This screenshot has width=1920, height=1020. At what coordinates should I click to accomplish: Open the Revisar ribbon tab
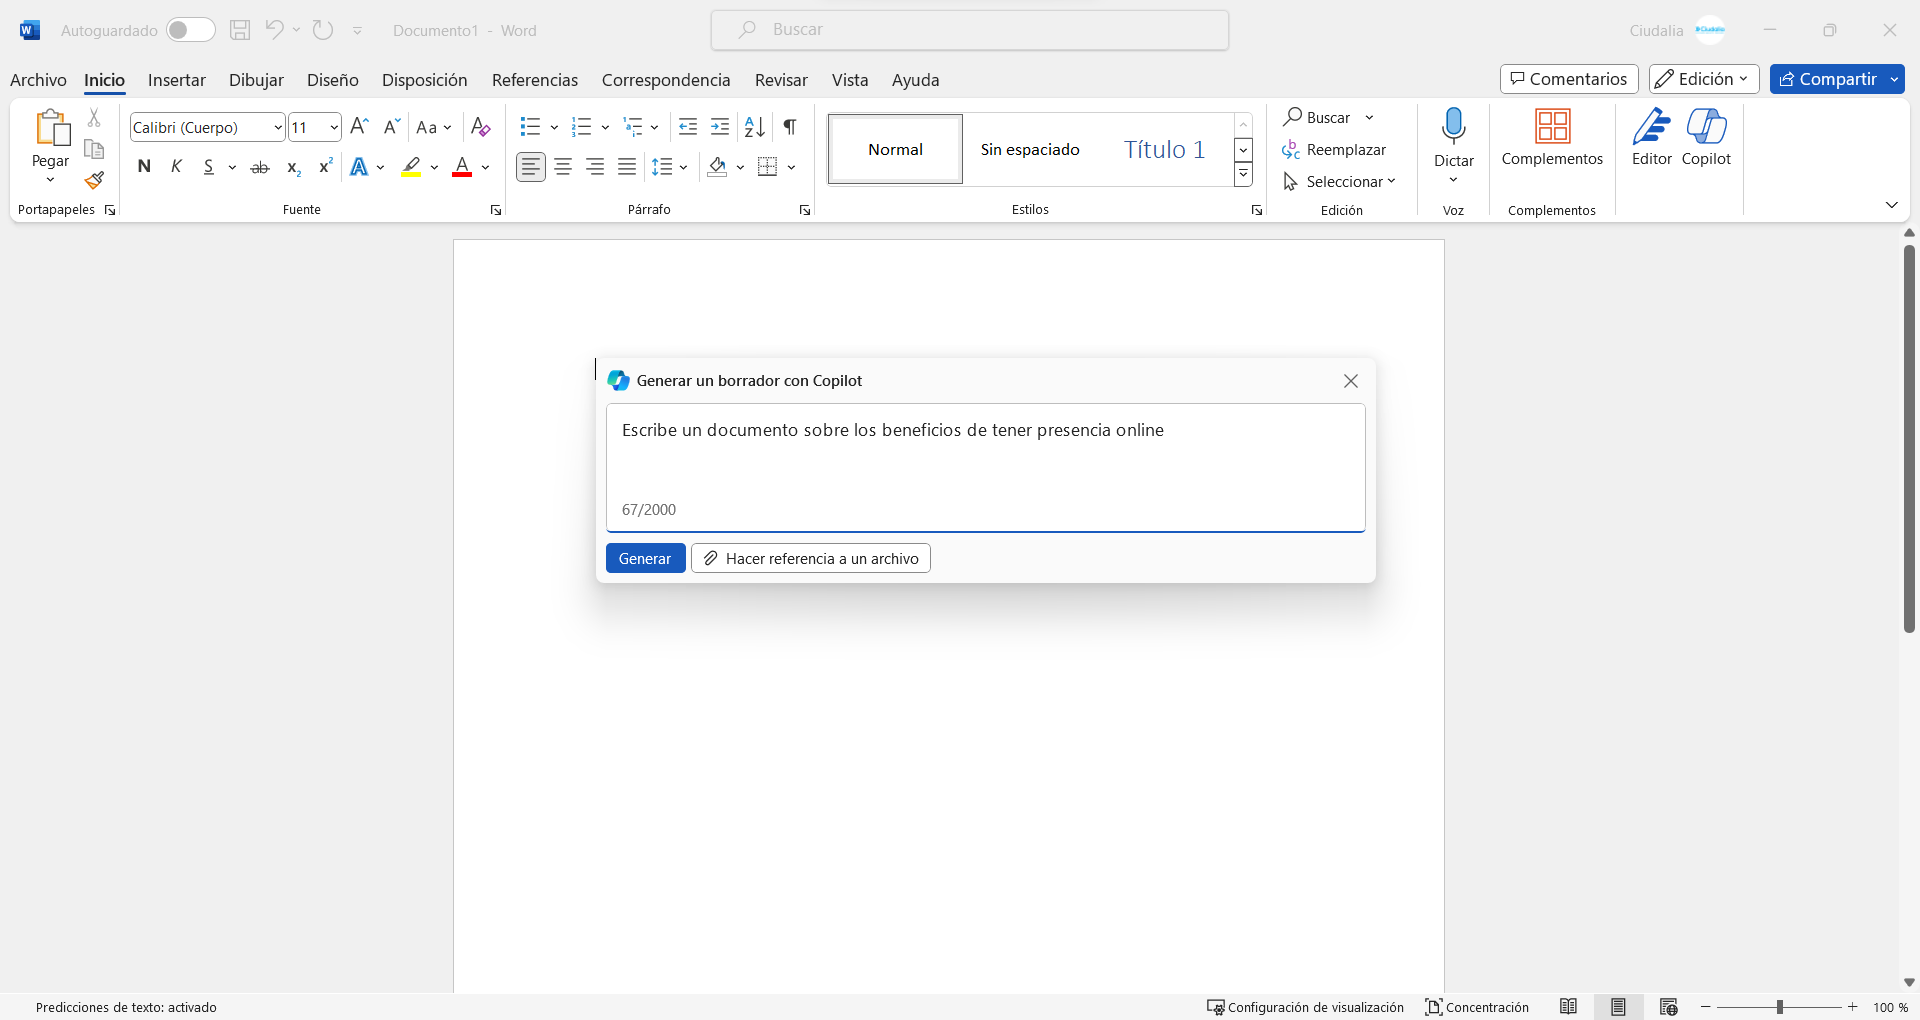tap(780, 80)
